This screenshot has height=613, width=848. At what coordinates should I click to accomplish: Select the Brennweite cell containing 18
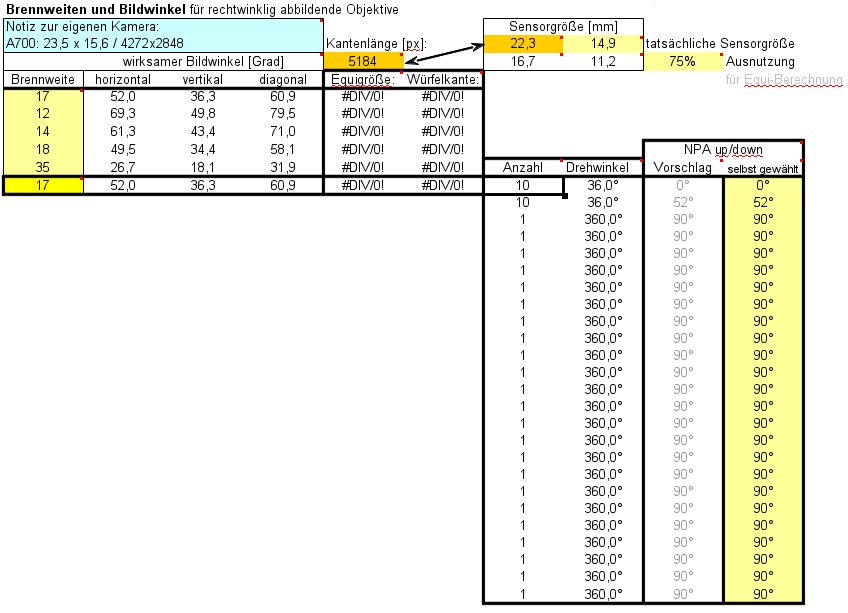(43, 148)
